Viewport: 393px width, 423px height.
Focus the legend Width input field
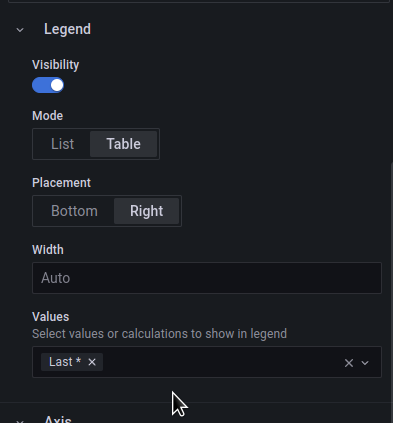pyautogui.click(x=207, y=278)
